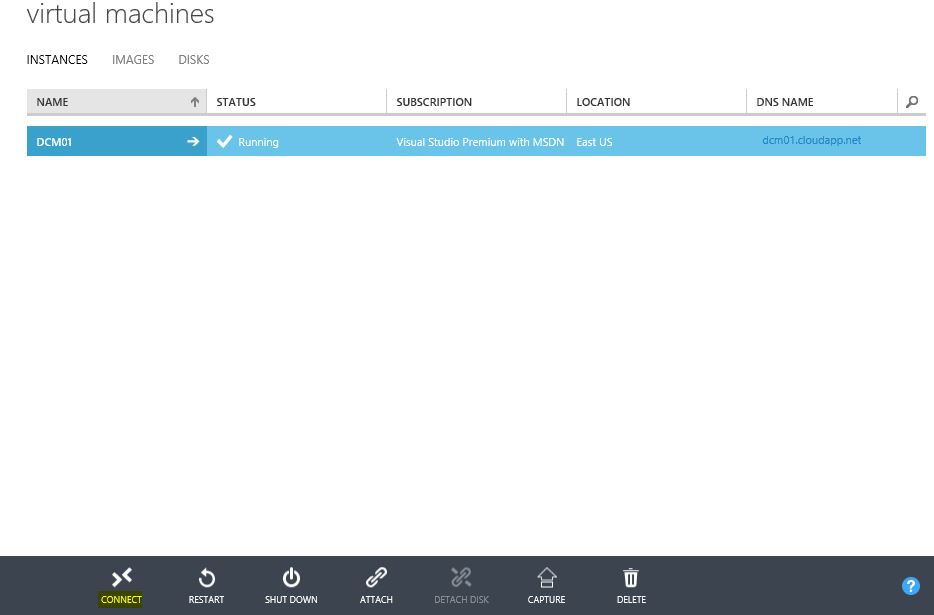Image resolution: width=934 pixels, height=615 pixels.
Task: Open the dcm01.cloudapp.net link
Action: coord(812,140)
